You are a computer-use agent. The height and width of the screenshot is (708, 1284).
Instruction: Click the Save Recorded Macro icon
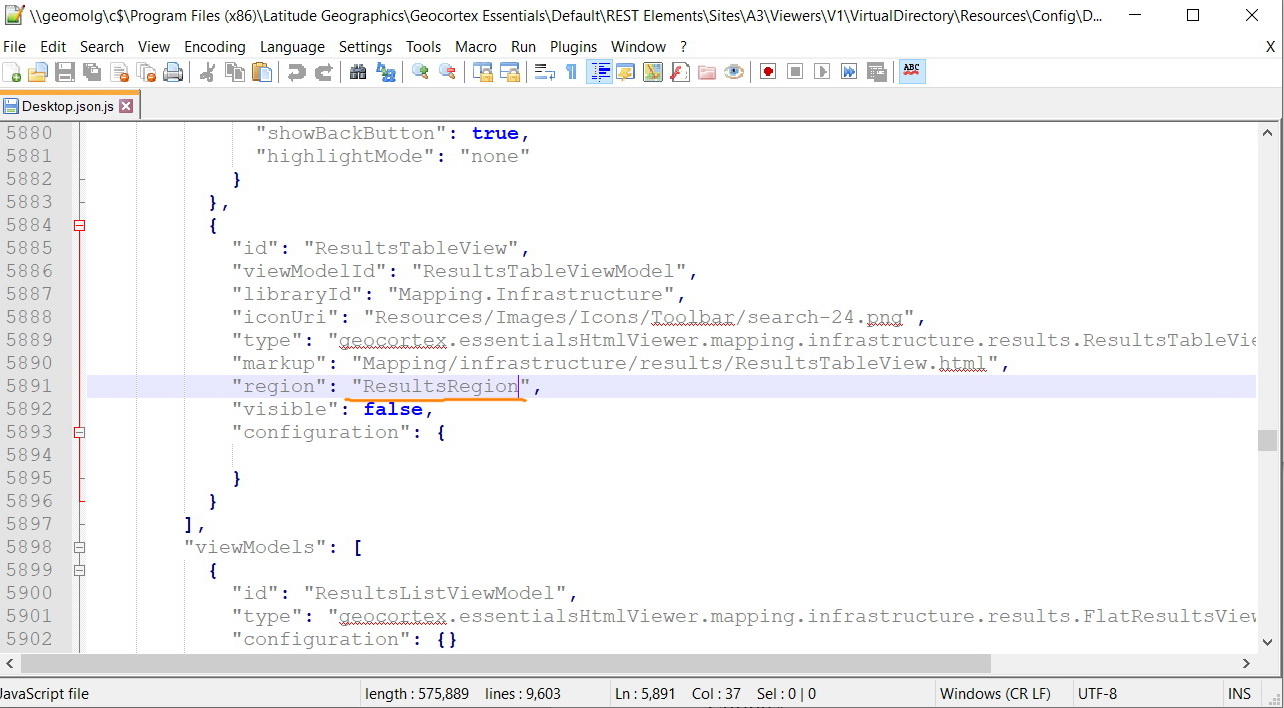coord(876,72)
